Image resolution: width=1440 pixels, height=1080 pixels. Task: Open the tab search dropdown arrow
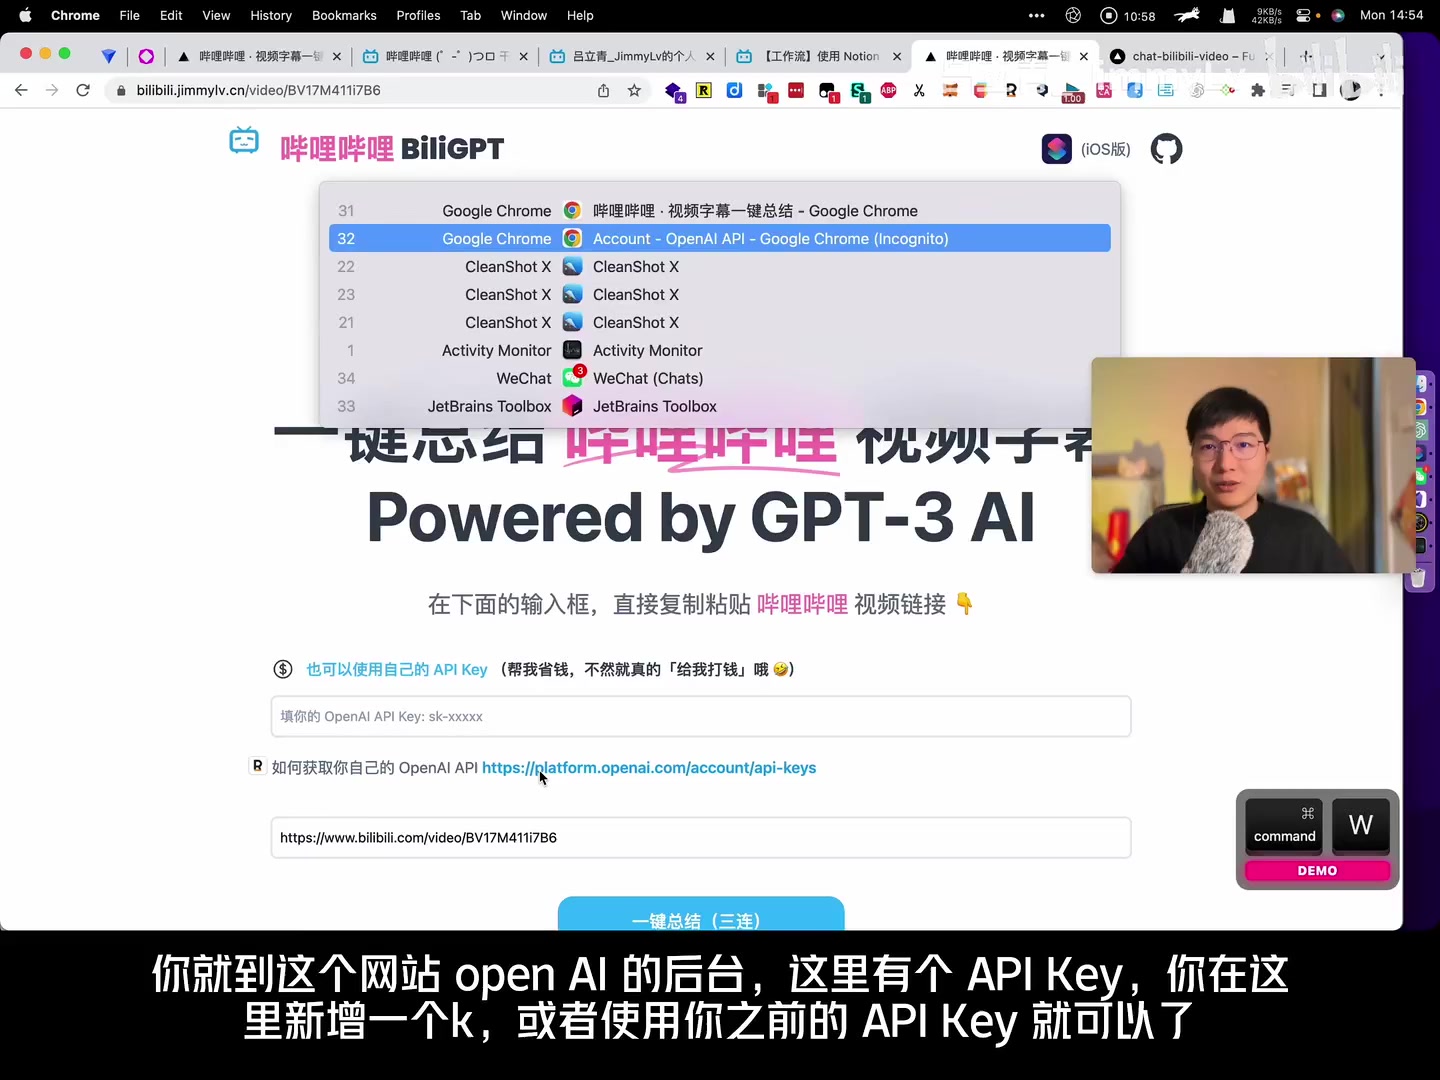coord(1383,57)
